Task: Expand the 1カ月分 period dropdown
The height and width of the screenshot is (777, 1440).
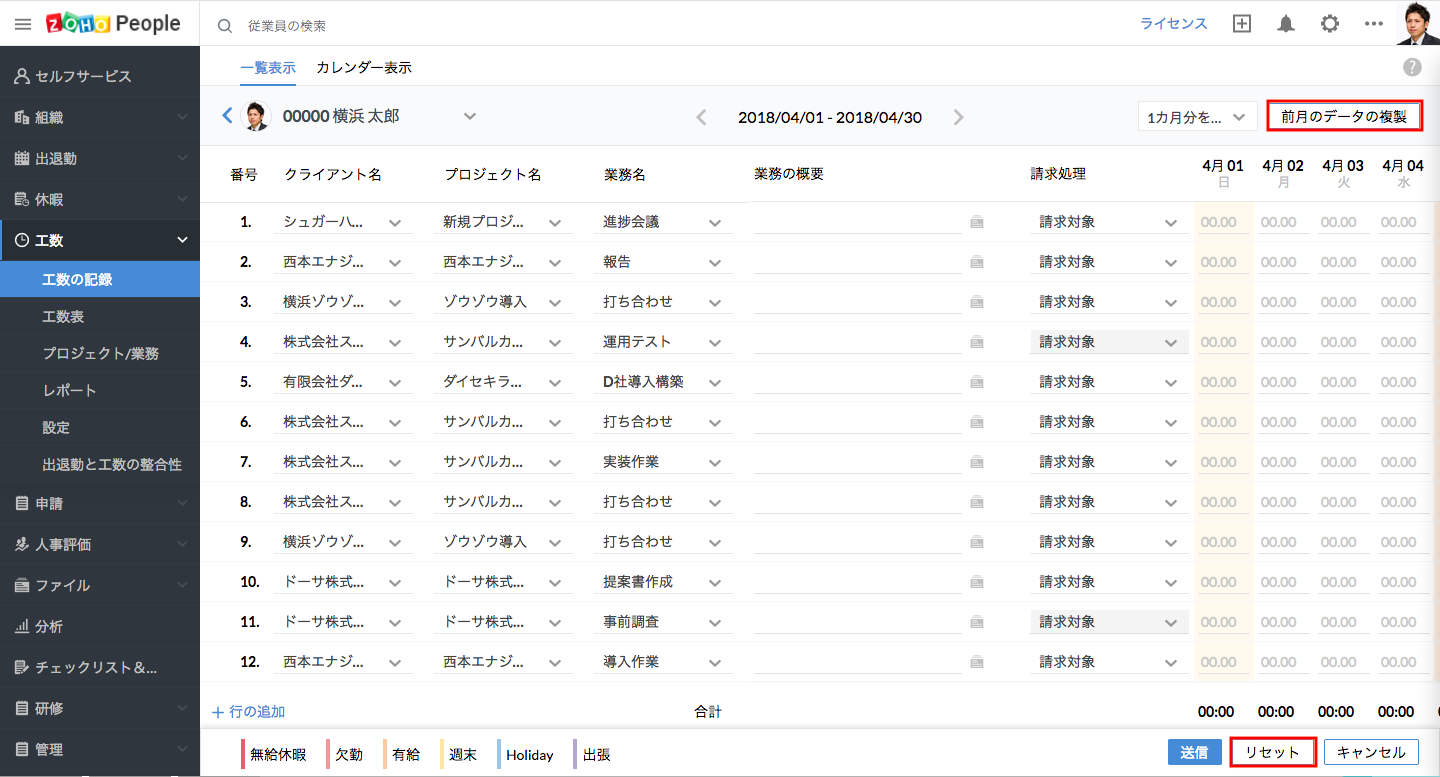Action: (1197, 117)
